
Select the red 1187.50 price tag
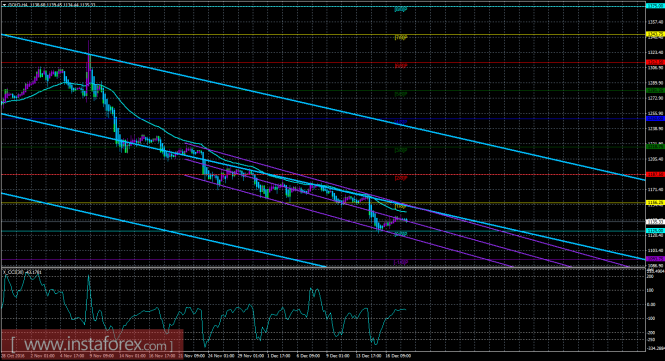pyautogui.click(x=655, y=174)
